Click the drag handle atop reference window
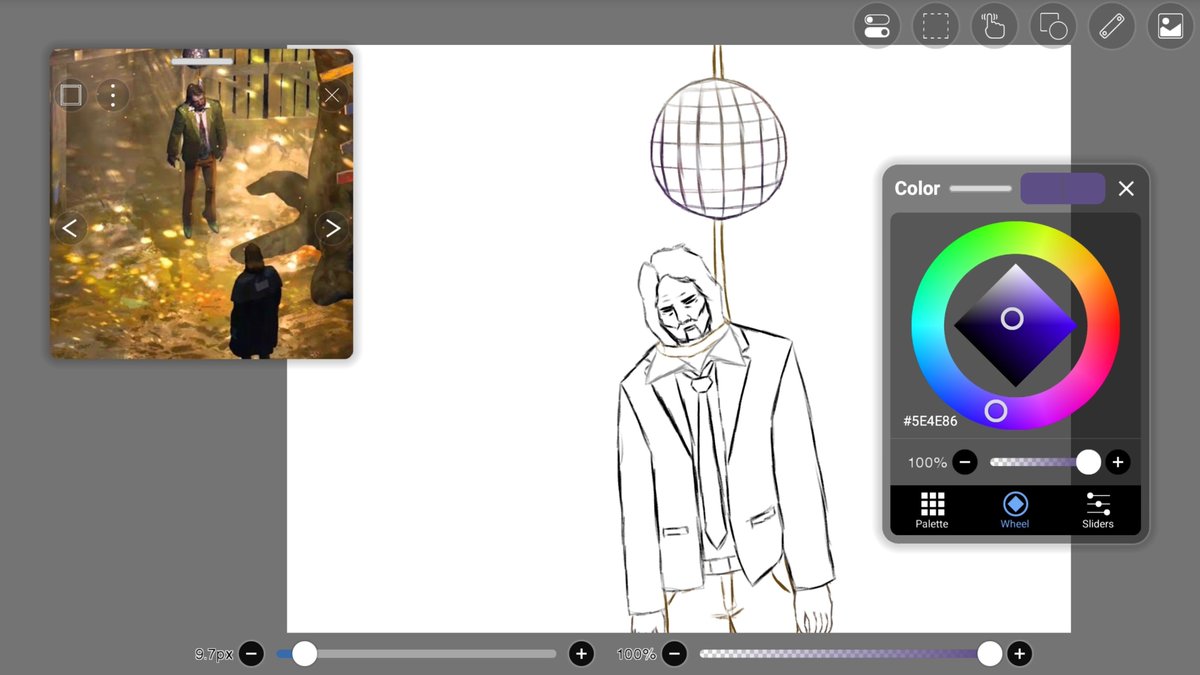 pos(202,61)
